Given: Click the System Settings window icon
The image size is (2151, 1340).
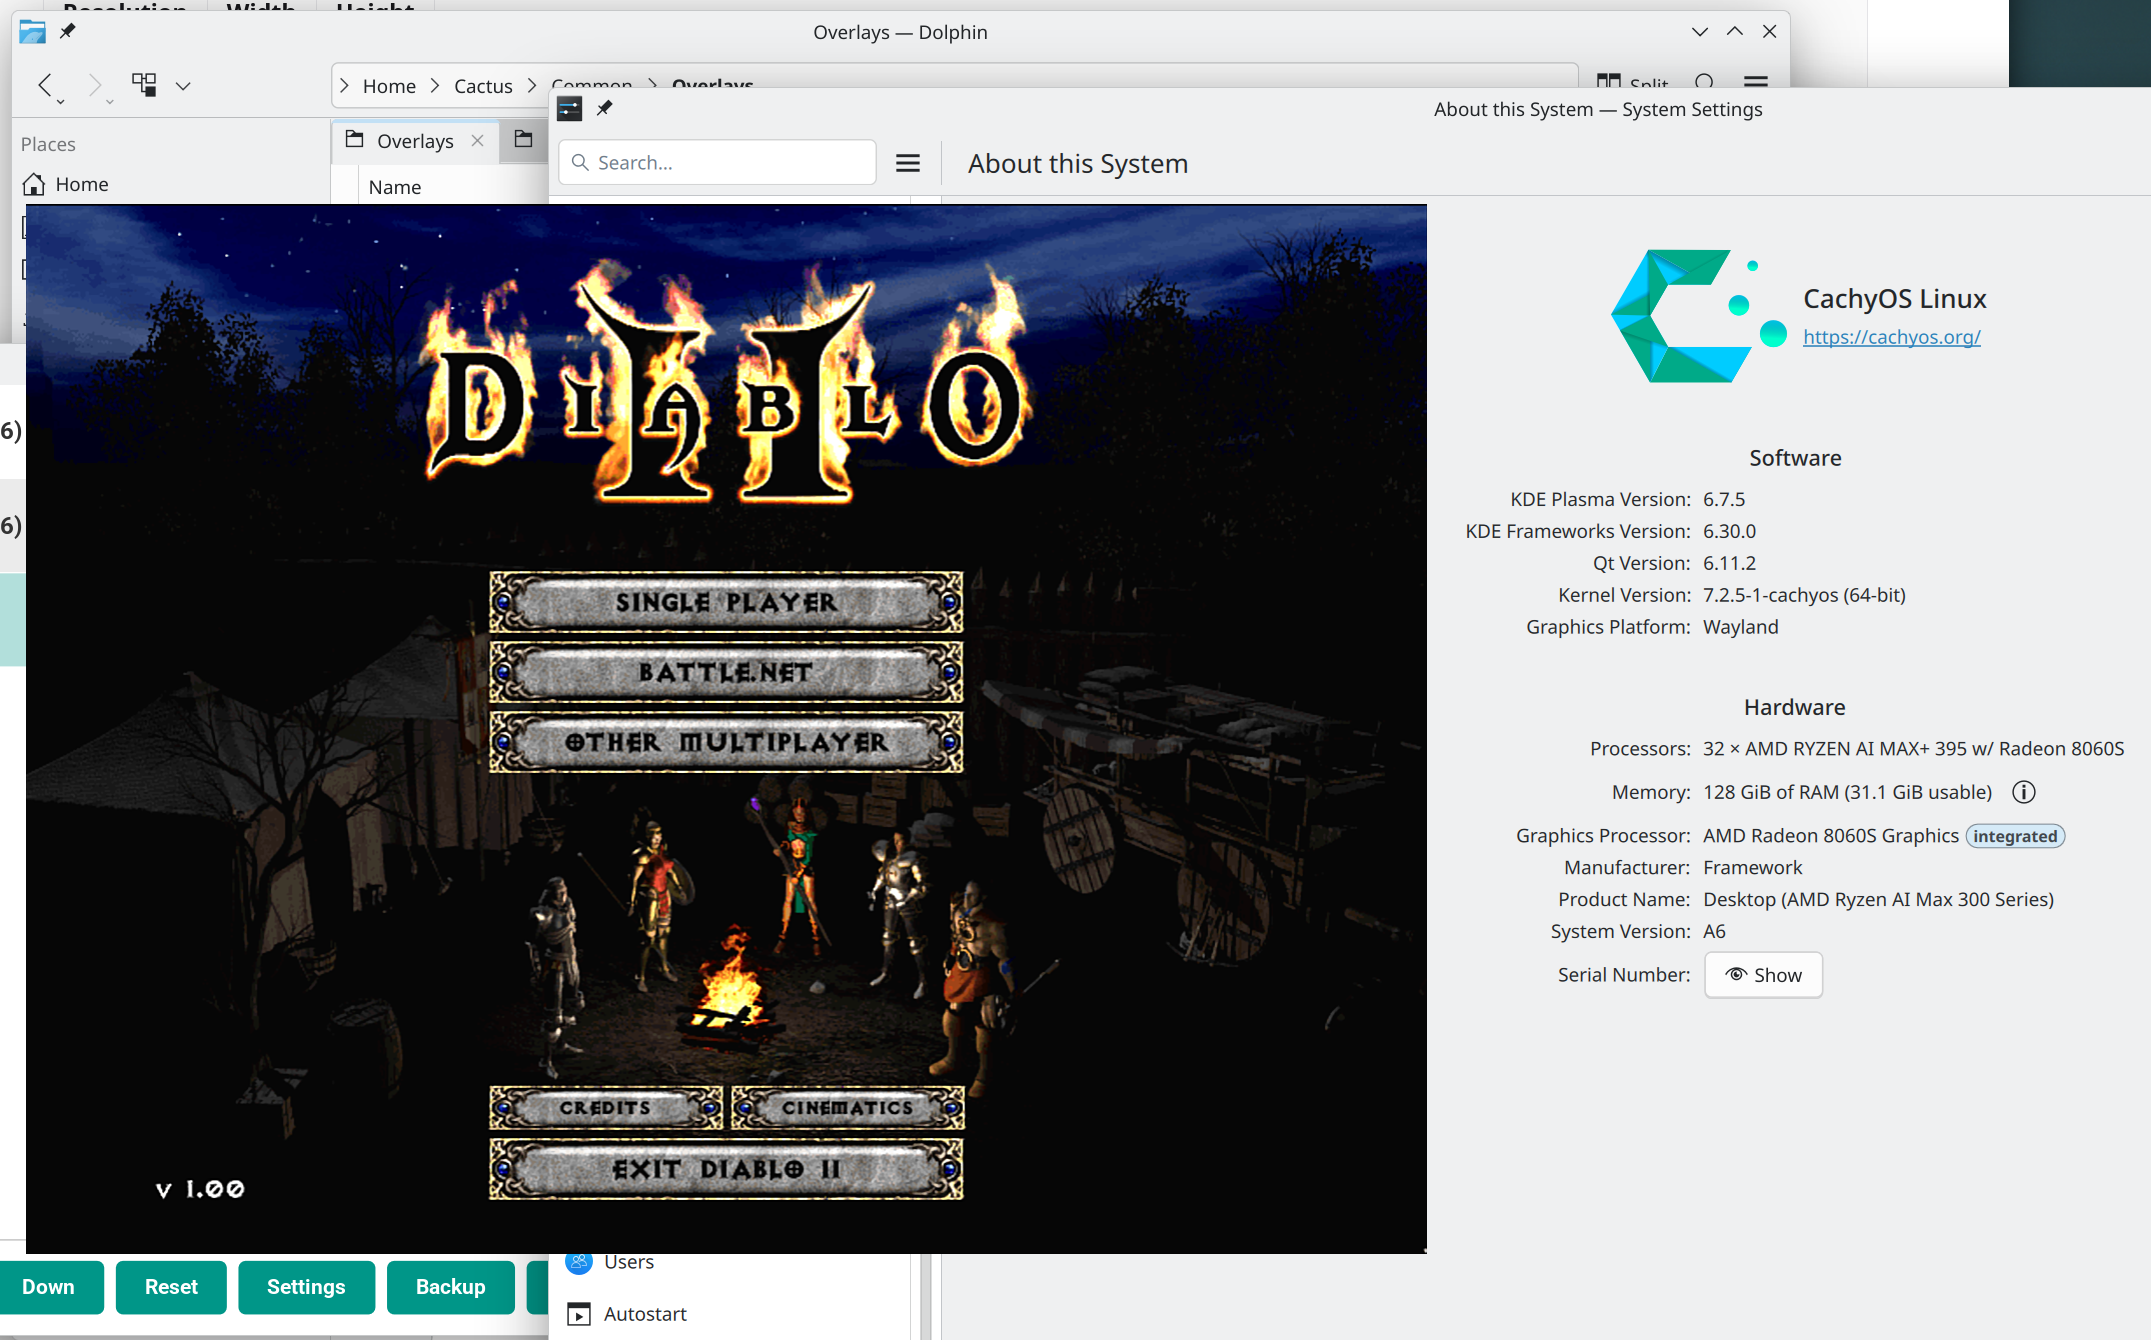Looking at the screenshot, I should point(570,109).
